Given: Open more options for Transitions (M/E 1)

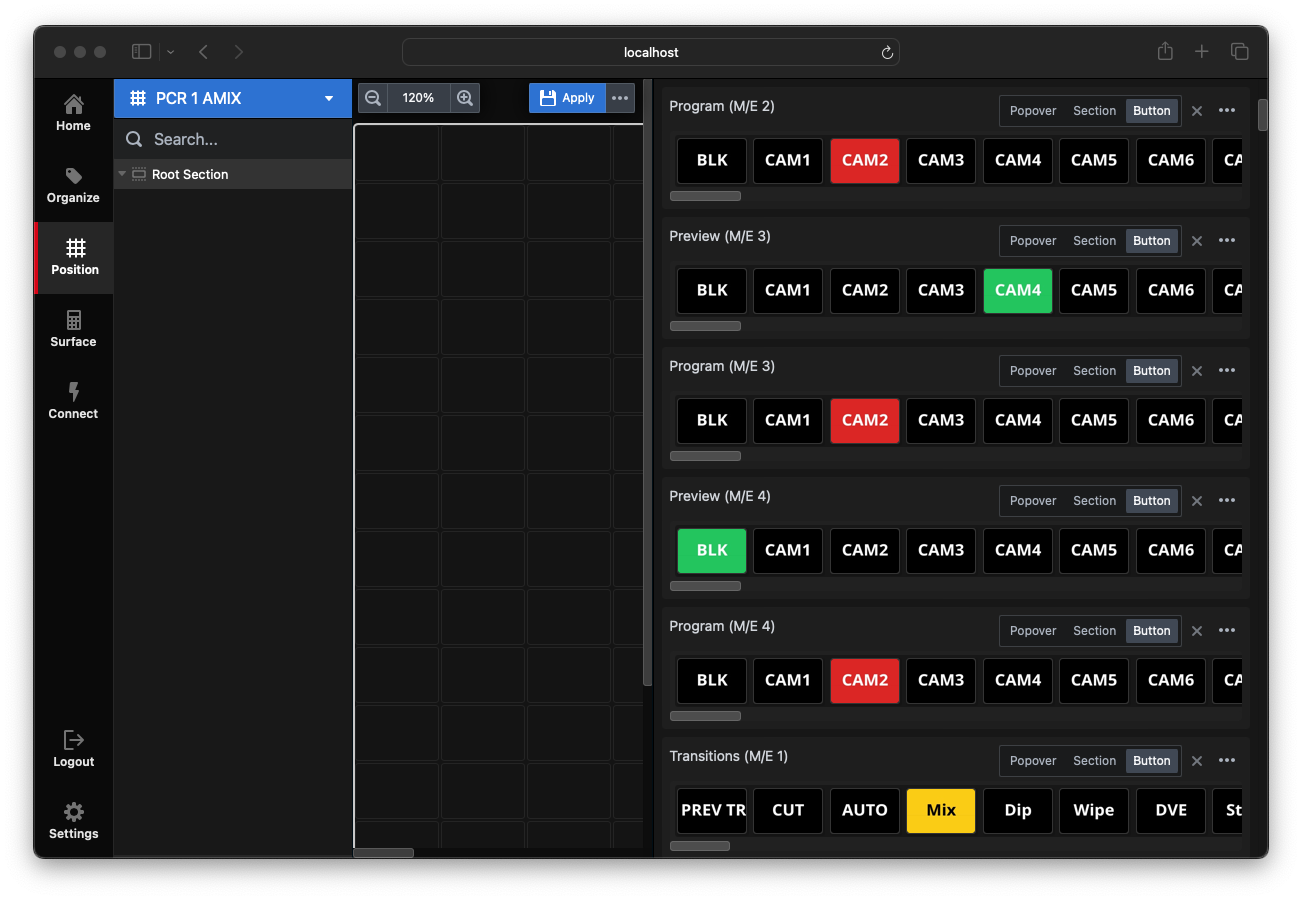Looking at the screenshot, I should tap(1227, 760).
